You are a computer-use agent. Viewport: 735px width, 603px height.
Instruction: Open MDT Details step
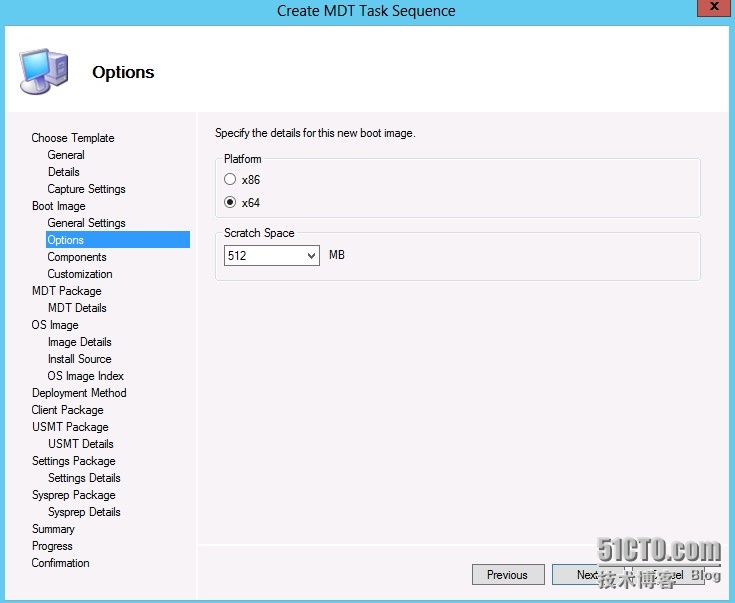point(77,308)
